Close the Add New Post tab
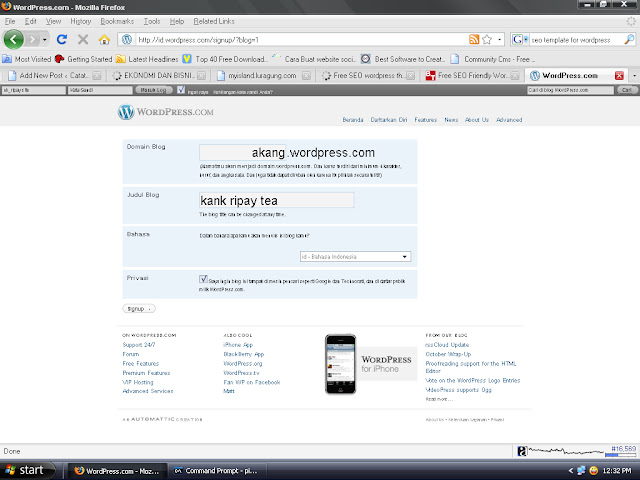Screen dimensions: 640x480 [97, 76]
